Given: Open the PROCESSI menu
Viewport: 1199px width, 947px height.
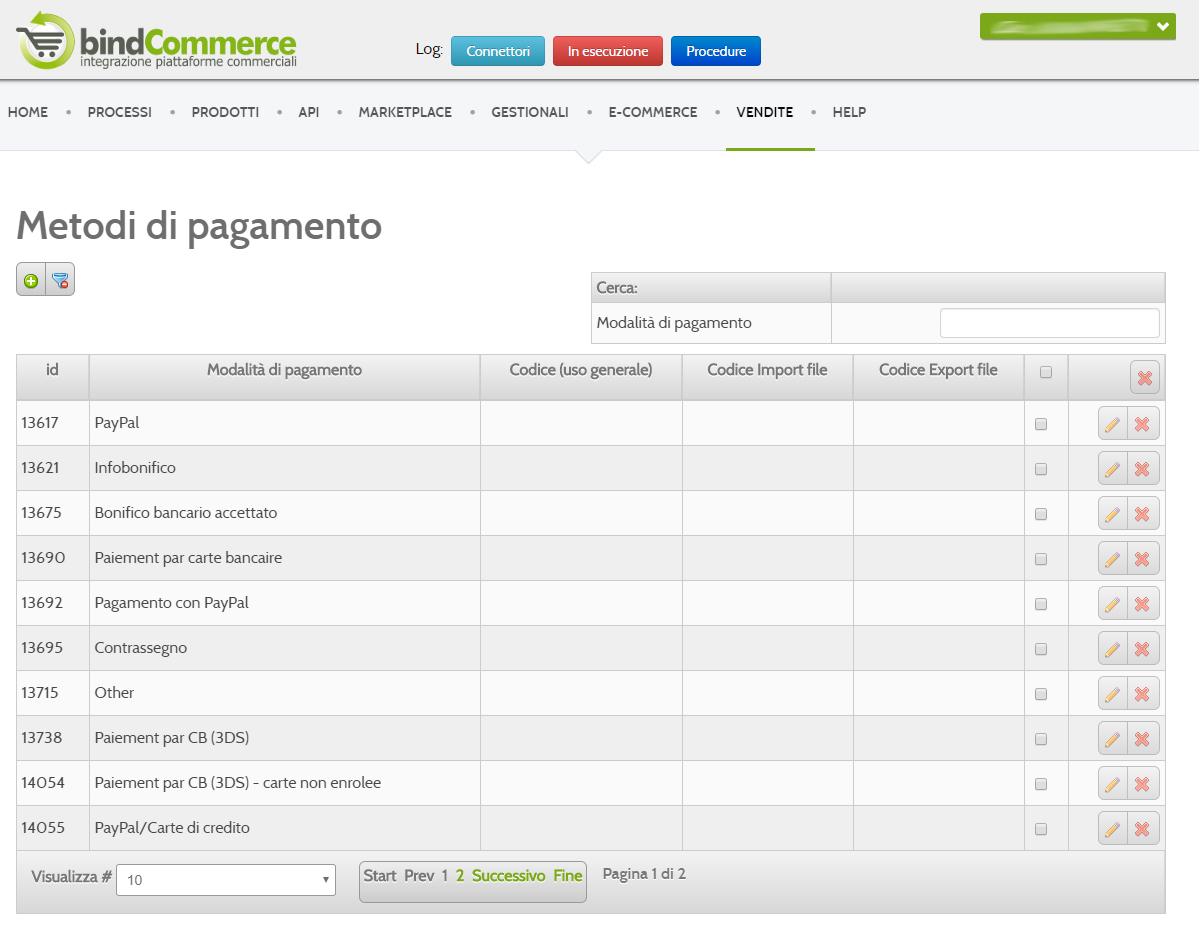Looking at the screenshot, I should 119,112.
